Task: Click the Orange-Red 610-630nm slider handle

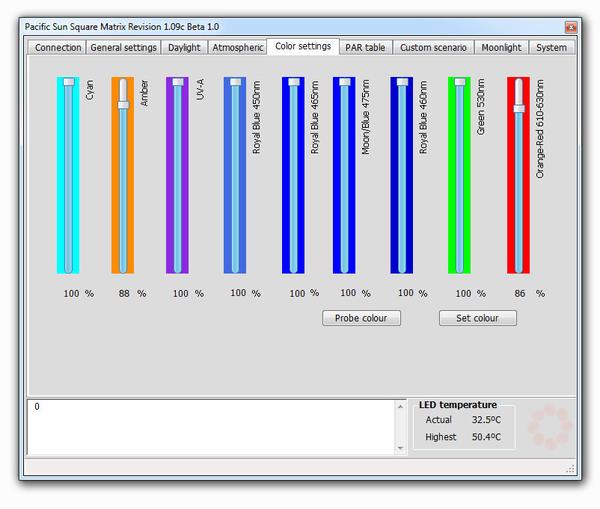Action: 519,108
